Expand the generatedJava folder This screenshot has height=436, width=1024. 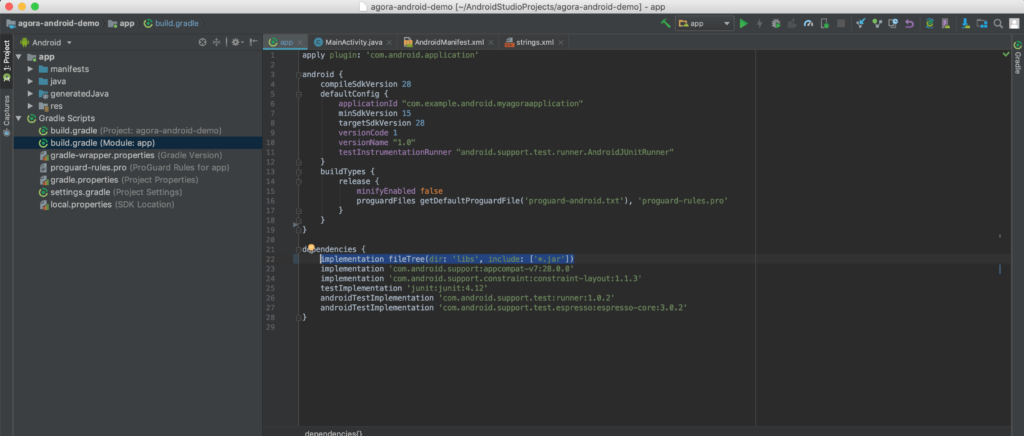pyautogui.click(x=30, y=94)
